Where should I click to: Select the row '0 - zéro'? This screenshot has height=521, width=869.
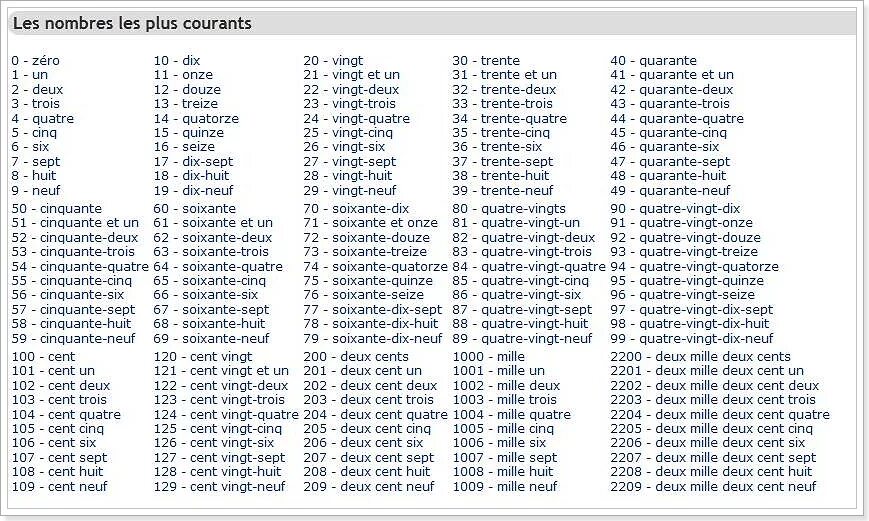tap(35, 60)
